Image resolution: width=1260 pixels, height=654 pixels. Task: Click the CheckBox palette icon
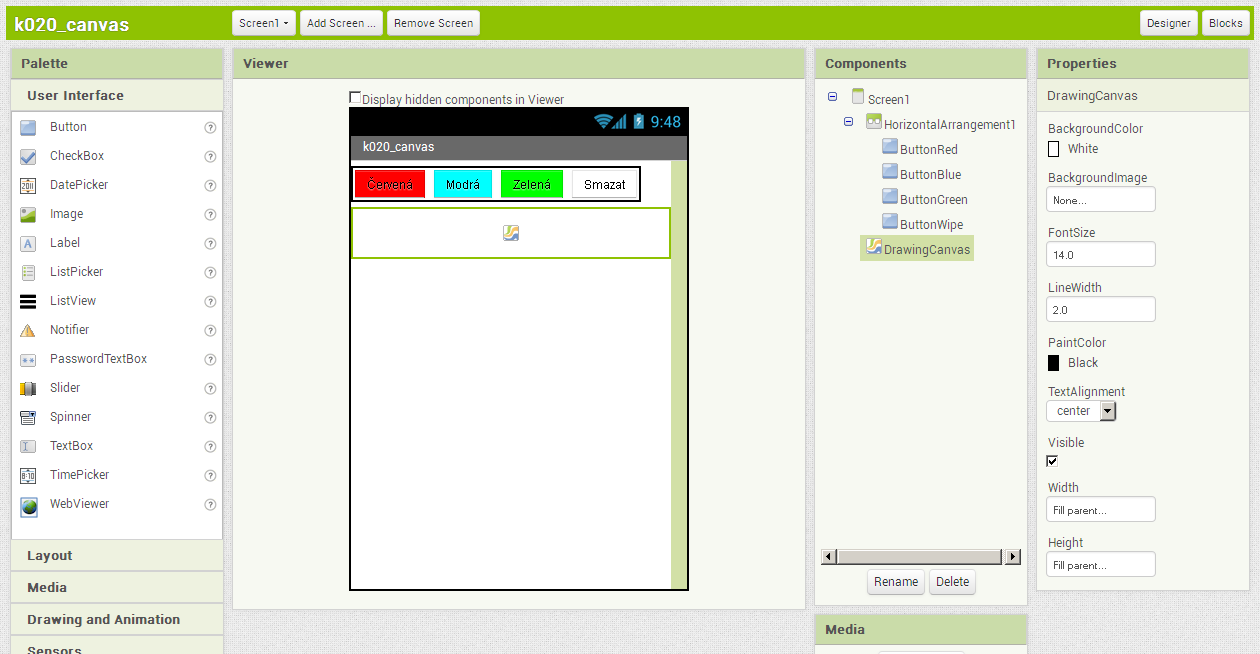point(28,157)
